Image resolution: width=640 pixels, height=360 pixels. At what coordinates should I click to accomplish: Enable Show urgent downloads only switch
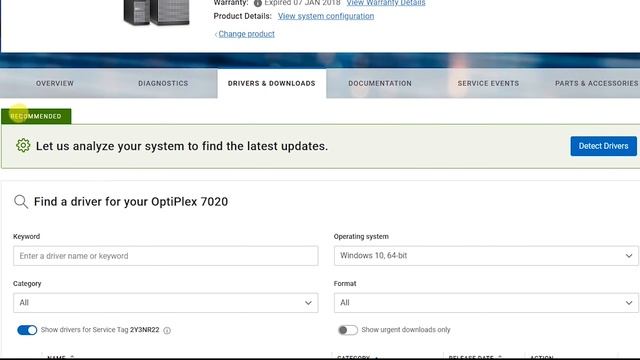348,330
